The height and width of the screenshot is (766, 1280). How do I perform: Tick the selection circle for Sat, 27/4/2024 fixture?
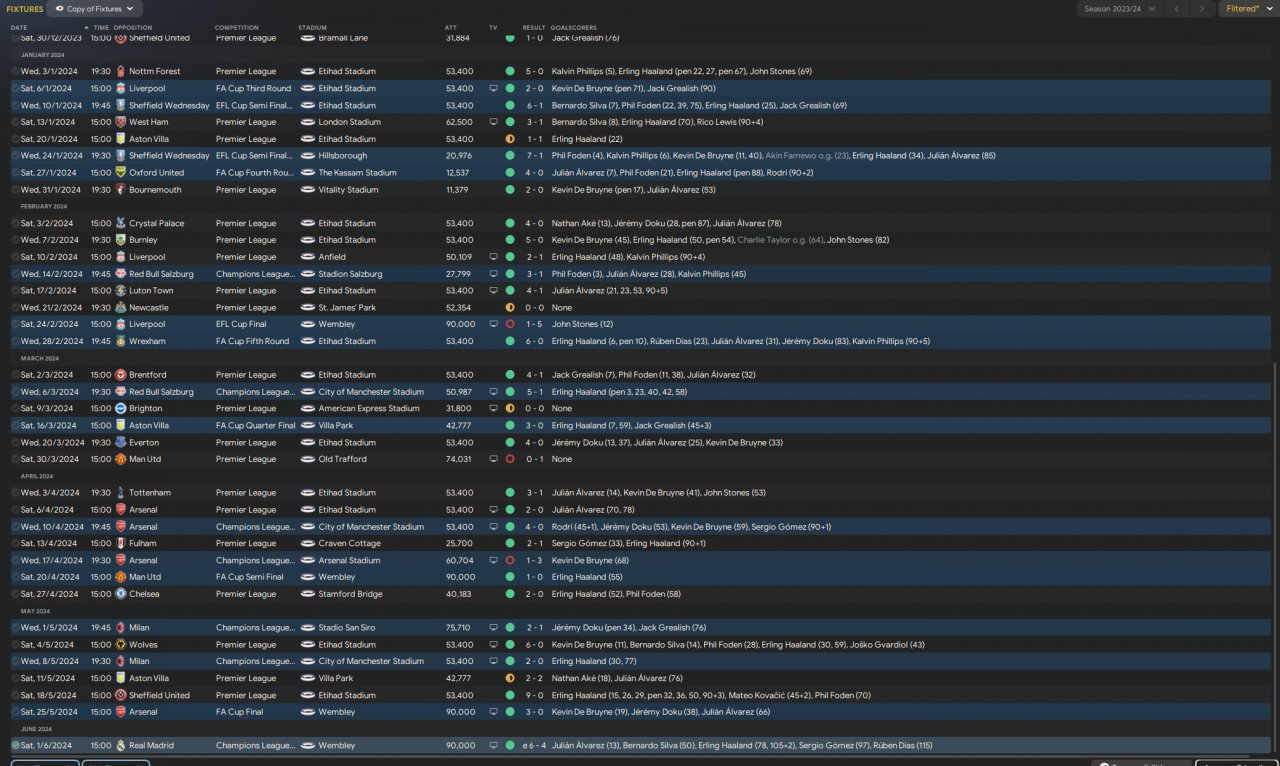coord(15,594)
